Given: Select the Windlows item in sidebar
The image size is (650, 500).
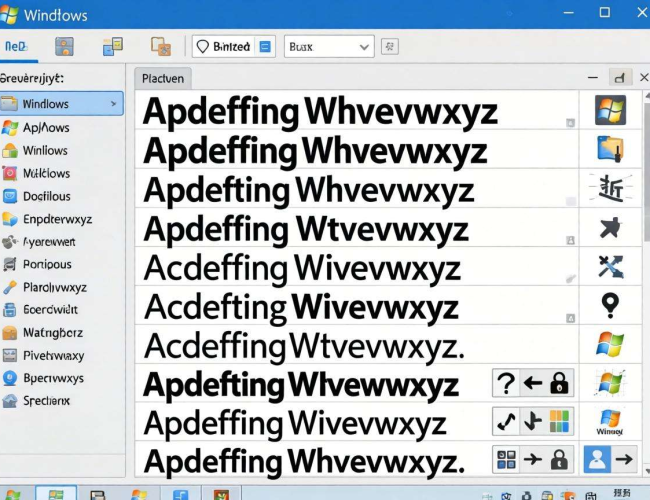Looking at the screenshot, I should 61,104.
